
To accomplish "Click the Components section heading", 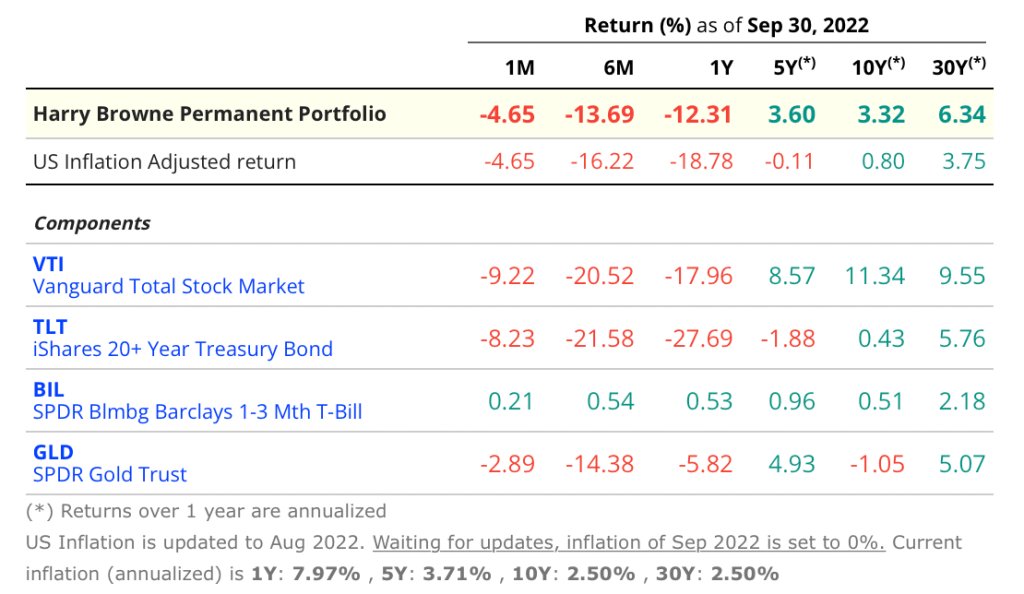I will (92, 223).
